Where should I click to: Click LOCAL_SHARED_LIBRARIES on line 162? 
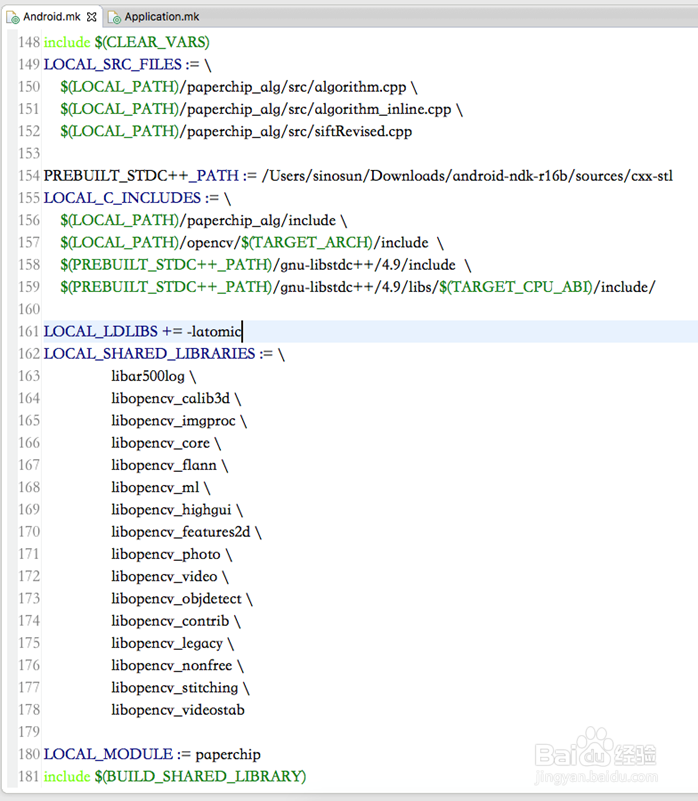150,354
